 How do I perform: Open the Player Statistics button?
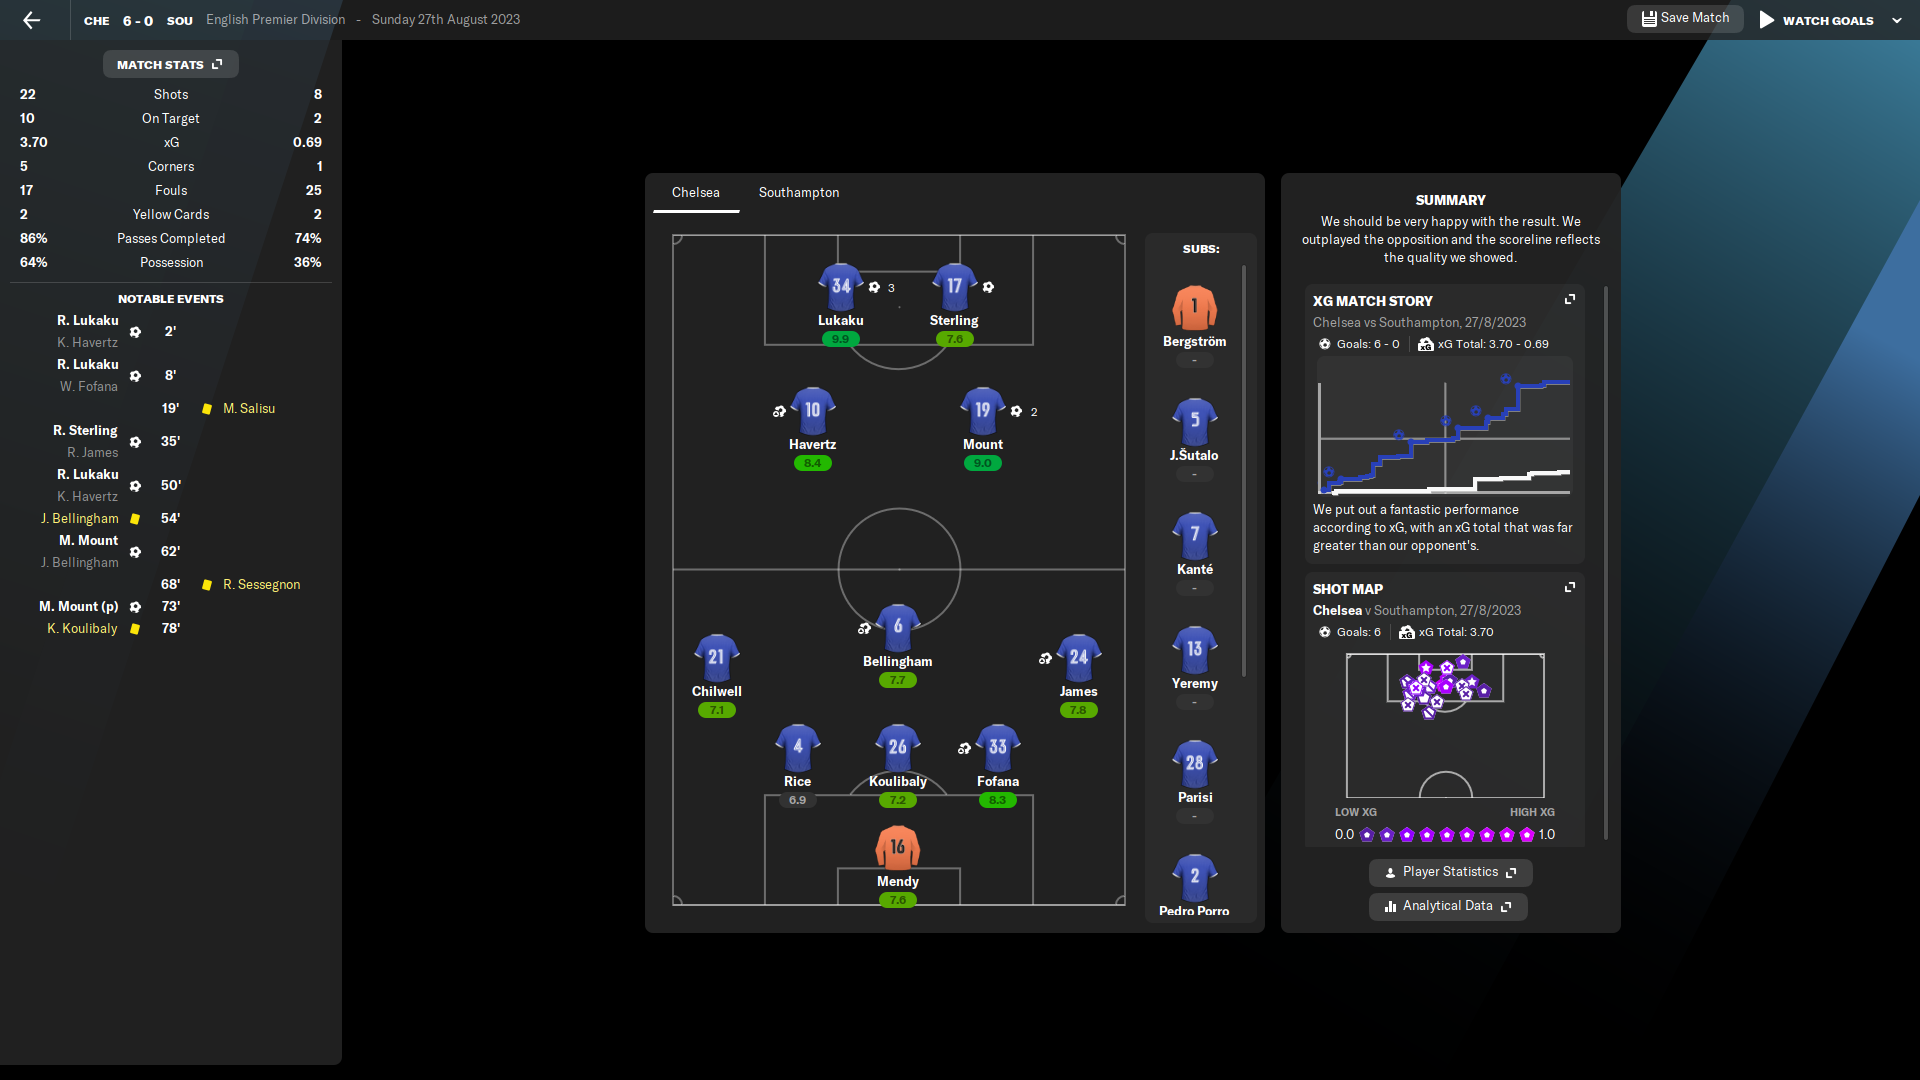(x=1449, y=872)
